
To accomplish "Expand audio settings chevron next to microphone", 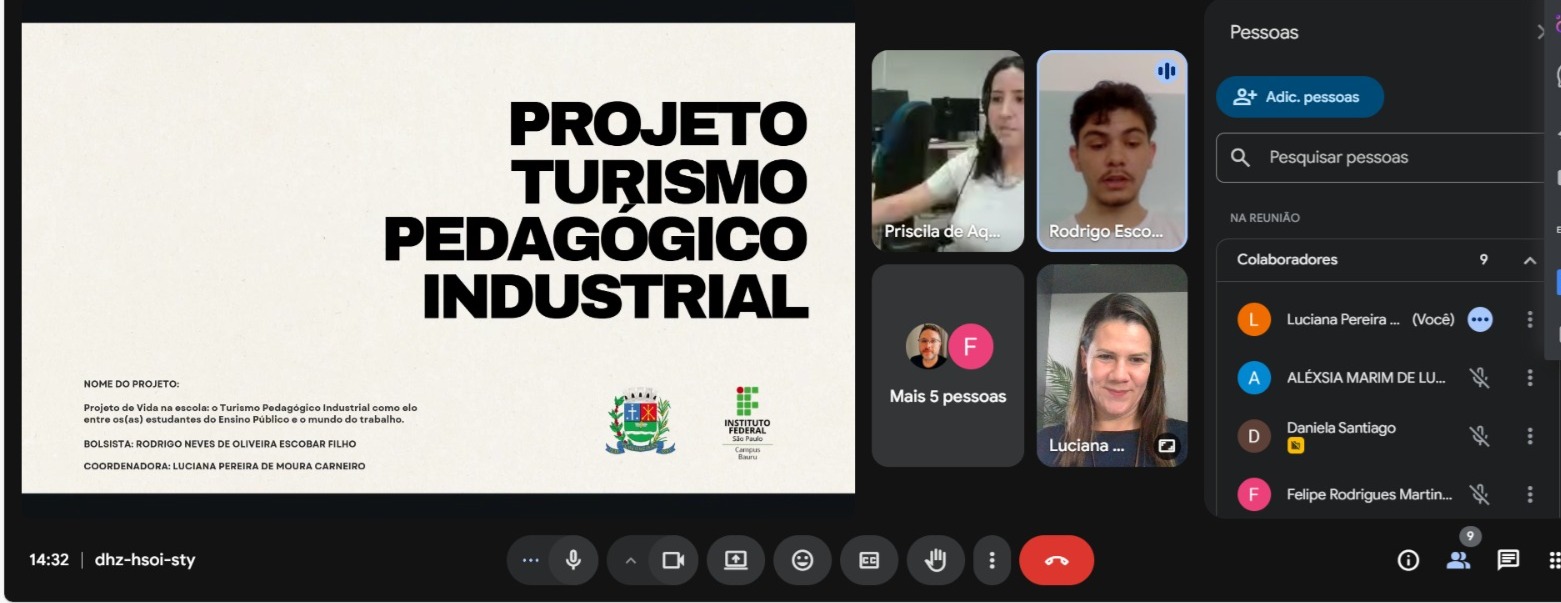I will (630, 560).
